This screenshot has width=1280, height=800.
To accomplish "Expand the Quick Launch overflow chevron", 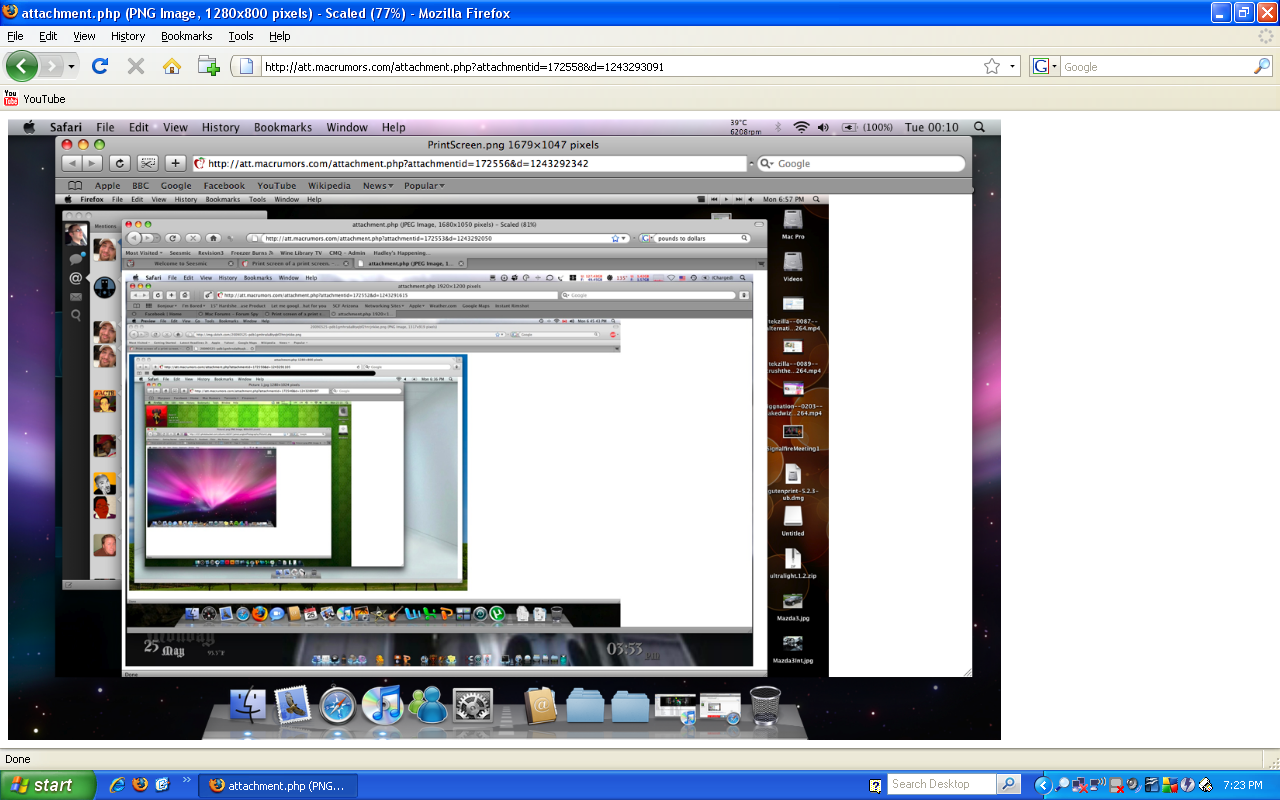I will click(x=187, y=780).
